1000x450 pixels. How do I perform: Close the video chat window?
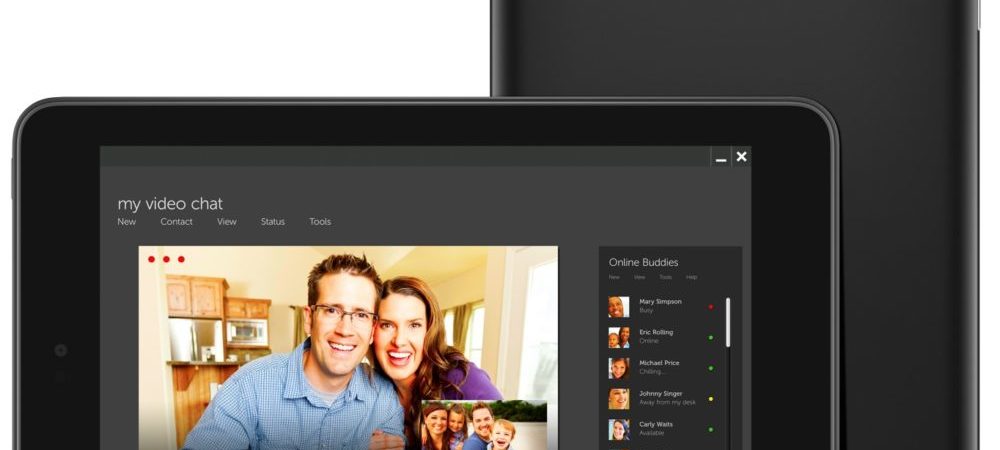point(741,157)
